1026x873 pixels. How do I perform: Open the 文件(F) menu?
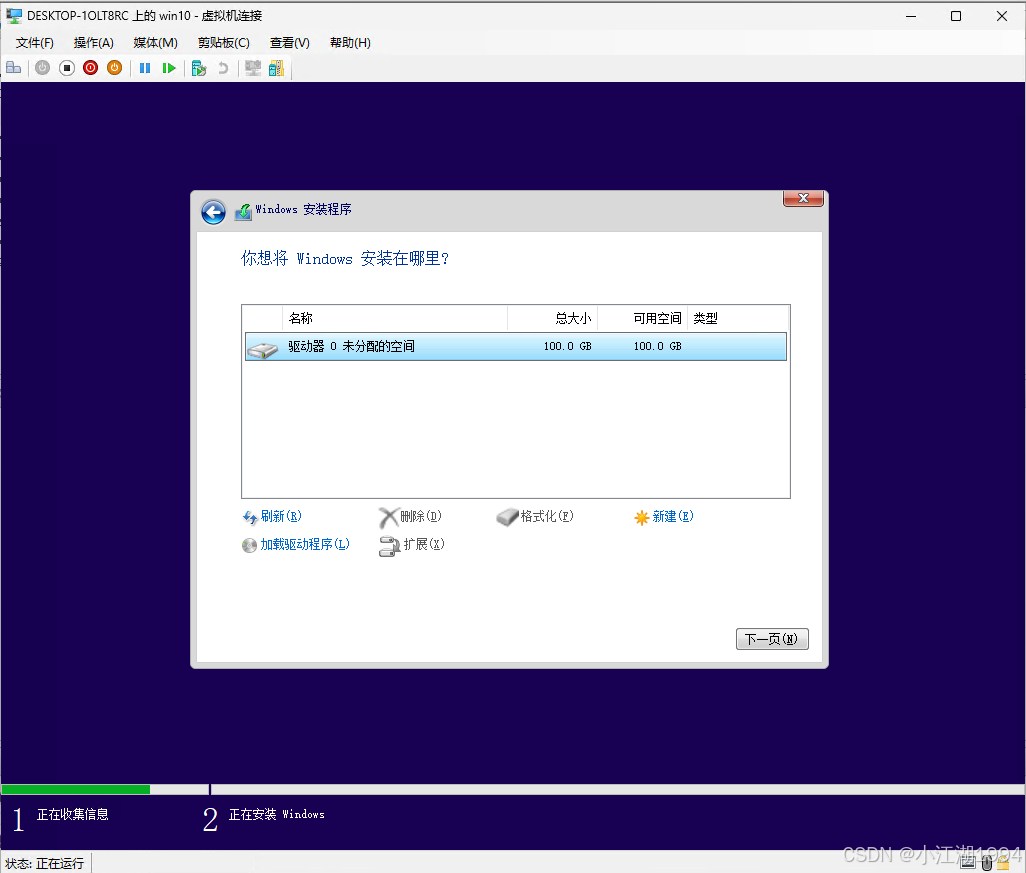pyautogui.click(x=35, y=43)
